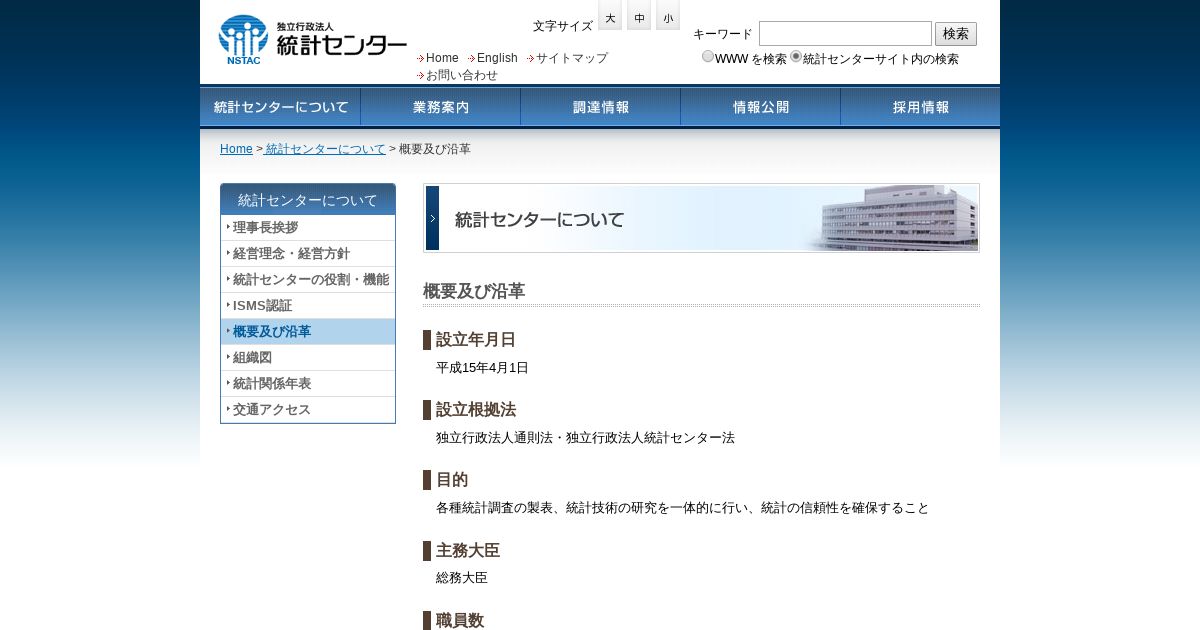Open 統計センターについて in main navigation bar
Viewport: 1200px width, 630px height.
click(280, 107)
